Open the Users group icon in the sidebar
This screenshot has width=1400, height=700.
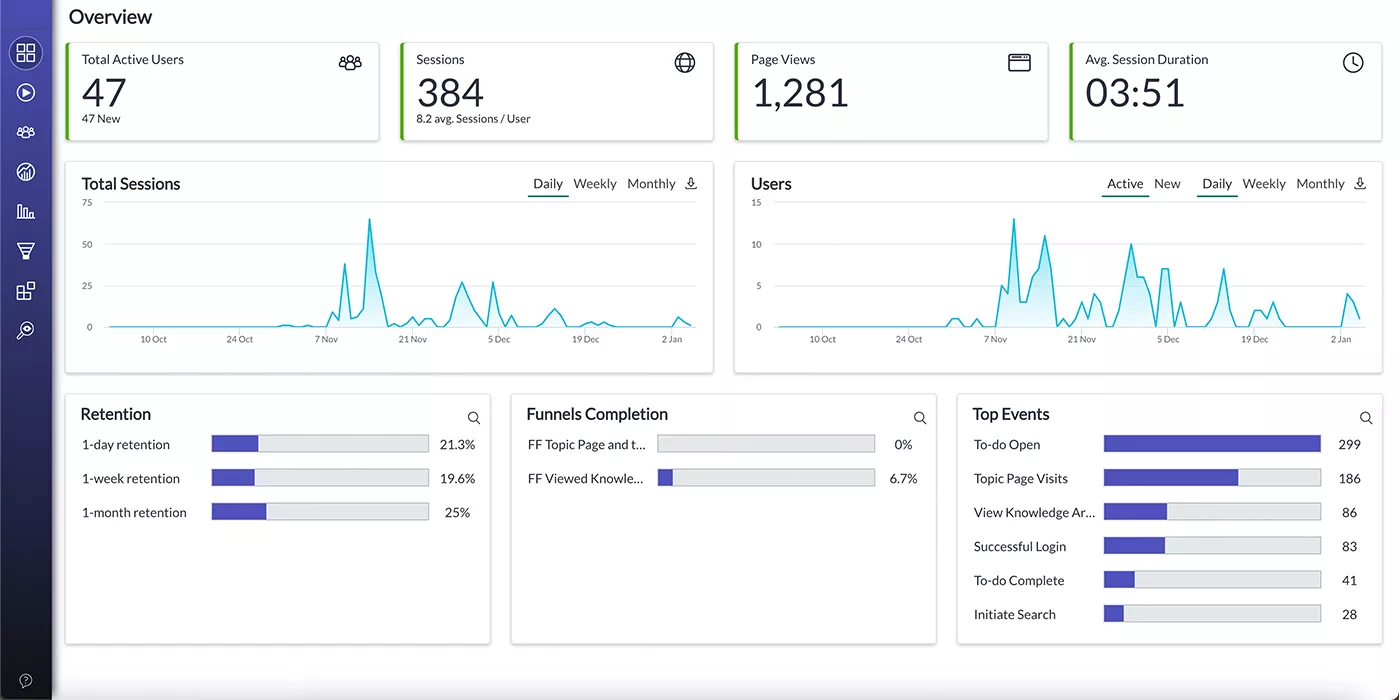coord(26,131)
